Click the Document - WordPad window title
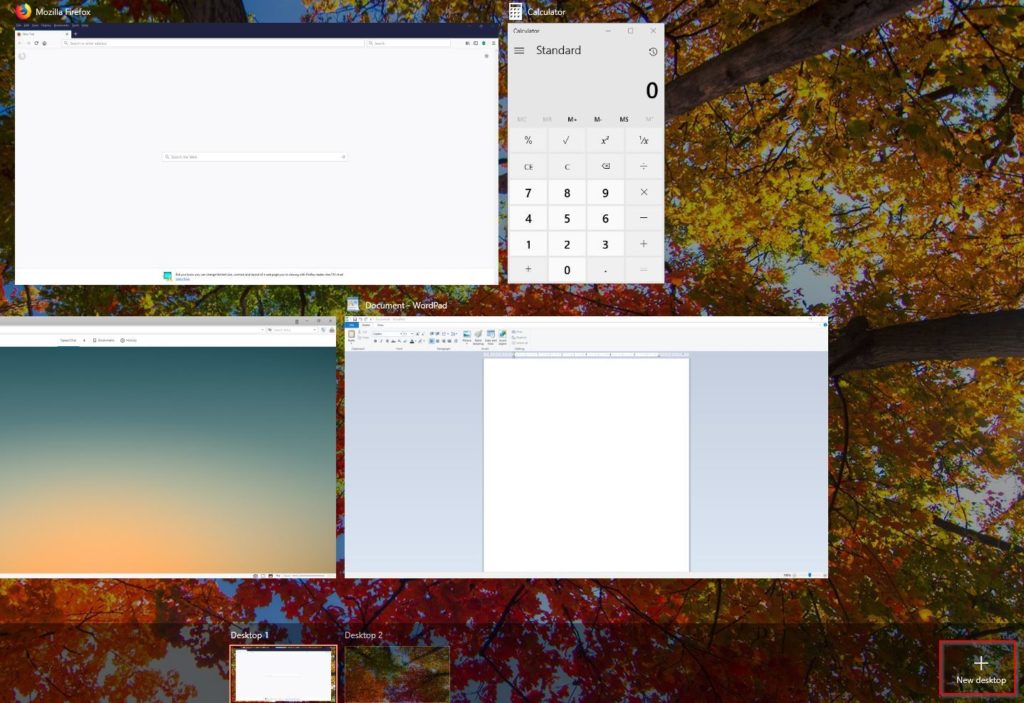Image resolution: width=1024 pixels, height=703 pixels. [406, 305]
